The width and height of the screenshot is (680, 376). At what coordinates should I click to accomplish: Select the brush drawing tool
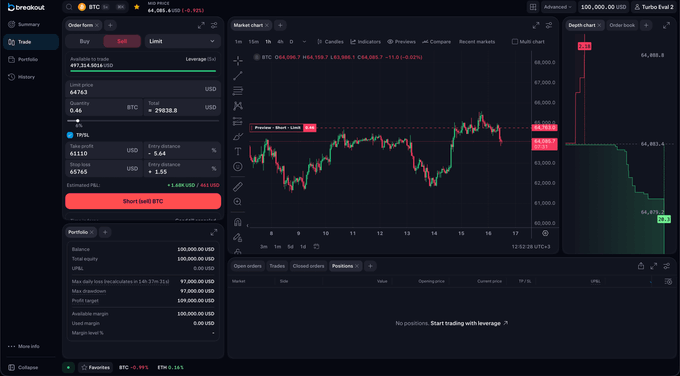pyautogui.click(x=238, y=137)
